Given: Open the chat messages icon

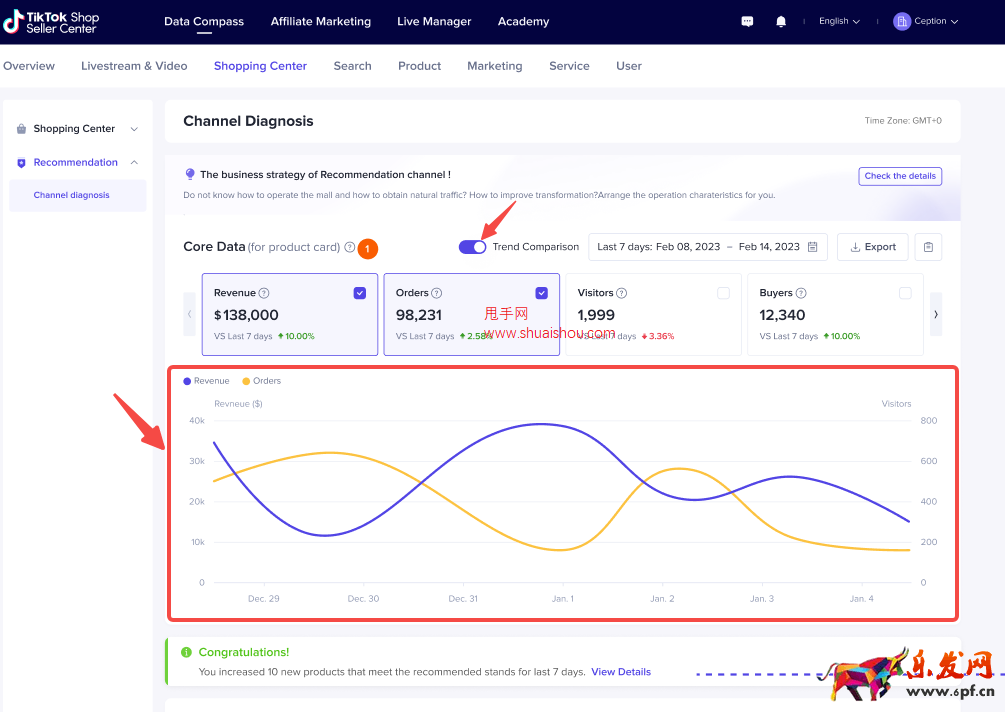Looking at the screenshot, I should click(x=747, y=21).
